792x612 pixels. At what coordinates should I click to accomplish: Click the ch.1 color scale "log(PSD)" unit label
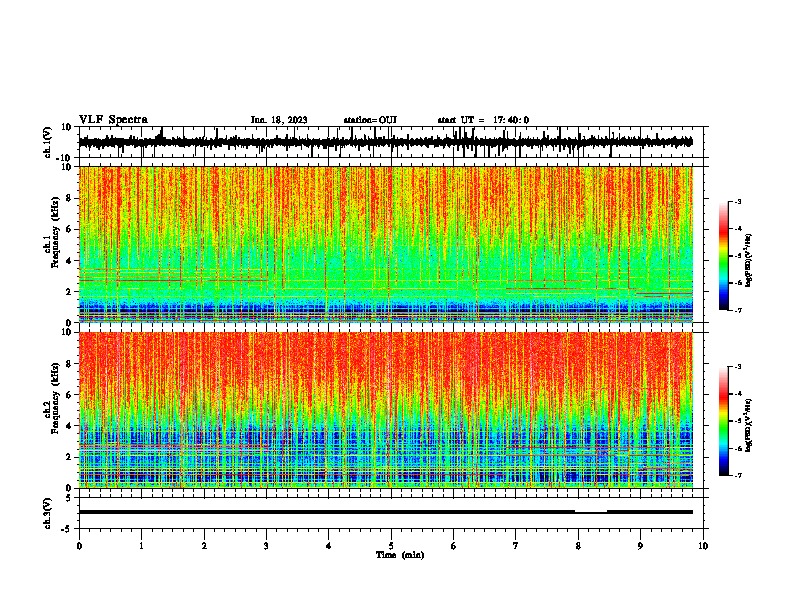[x=748, y=260]
